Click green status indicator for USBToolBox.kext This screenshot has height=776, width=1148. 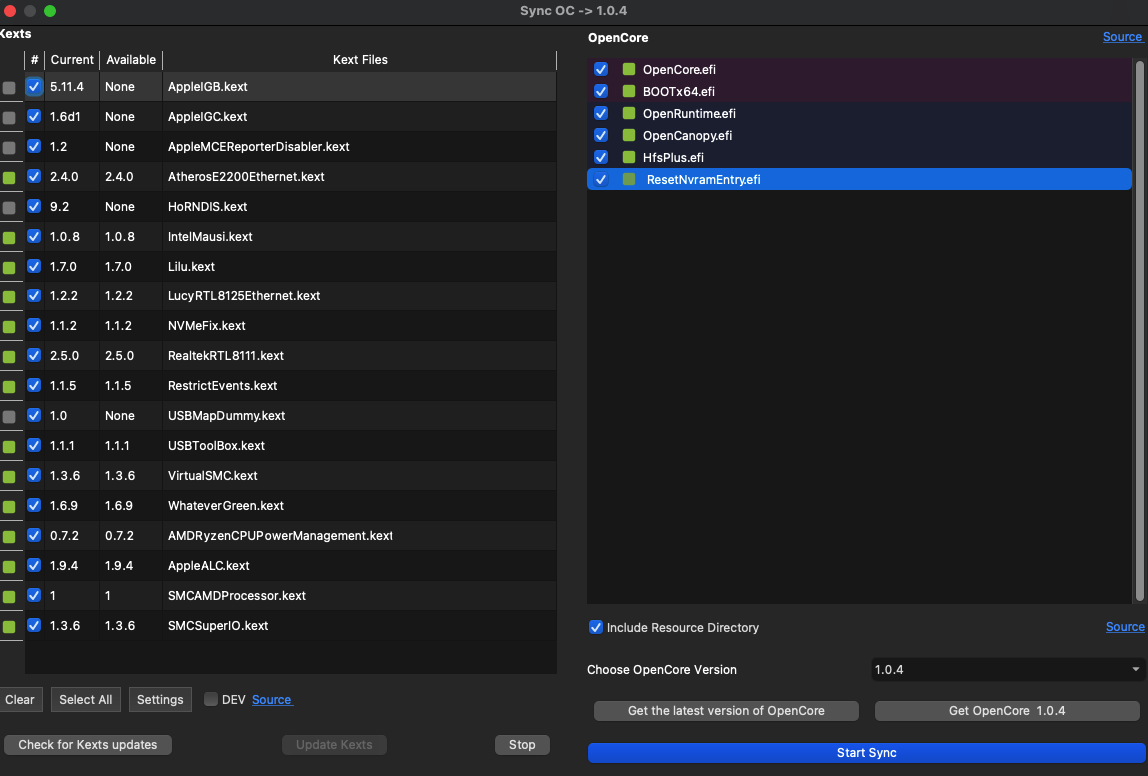point(9,447)
